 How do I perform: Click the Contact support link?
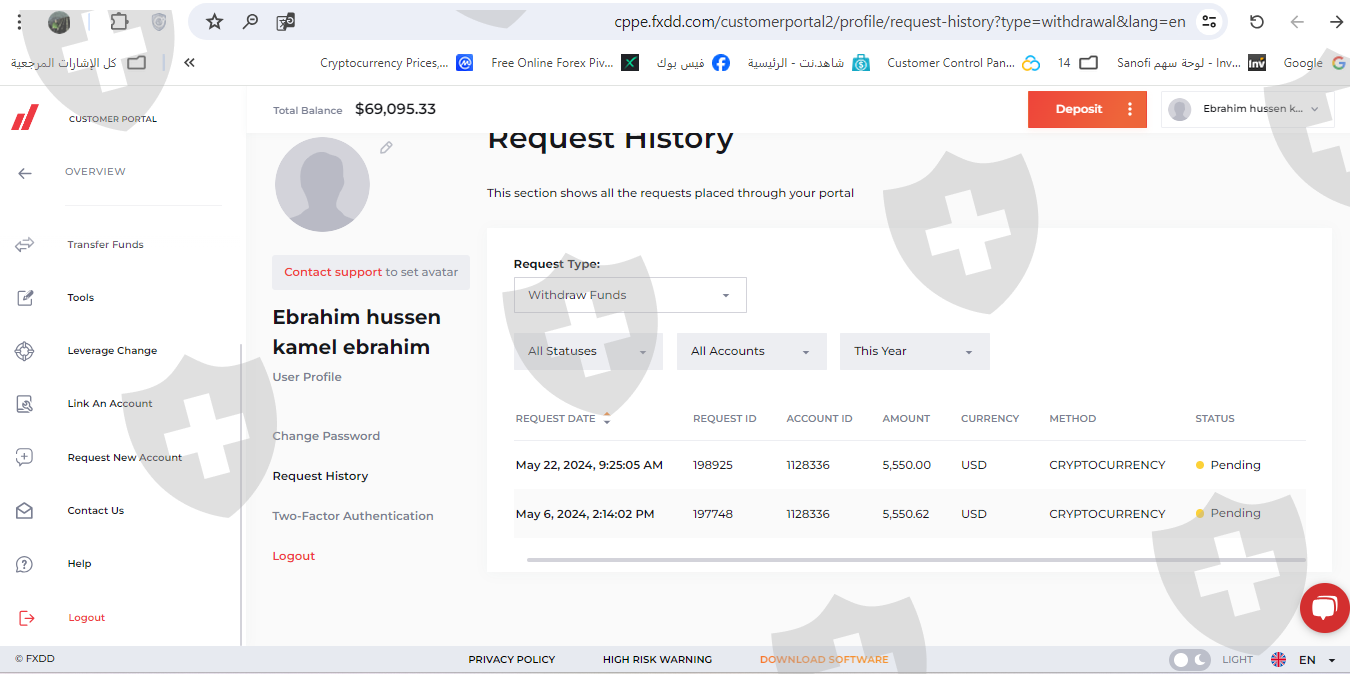coord(333,272)
